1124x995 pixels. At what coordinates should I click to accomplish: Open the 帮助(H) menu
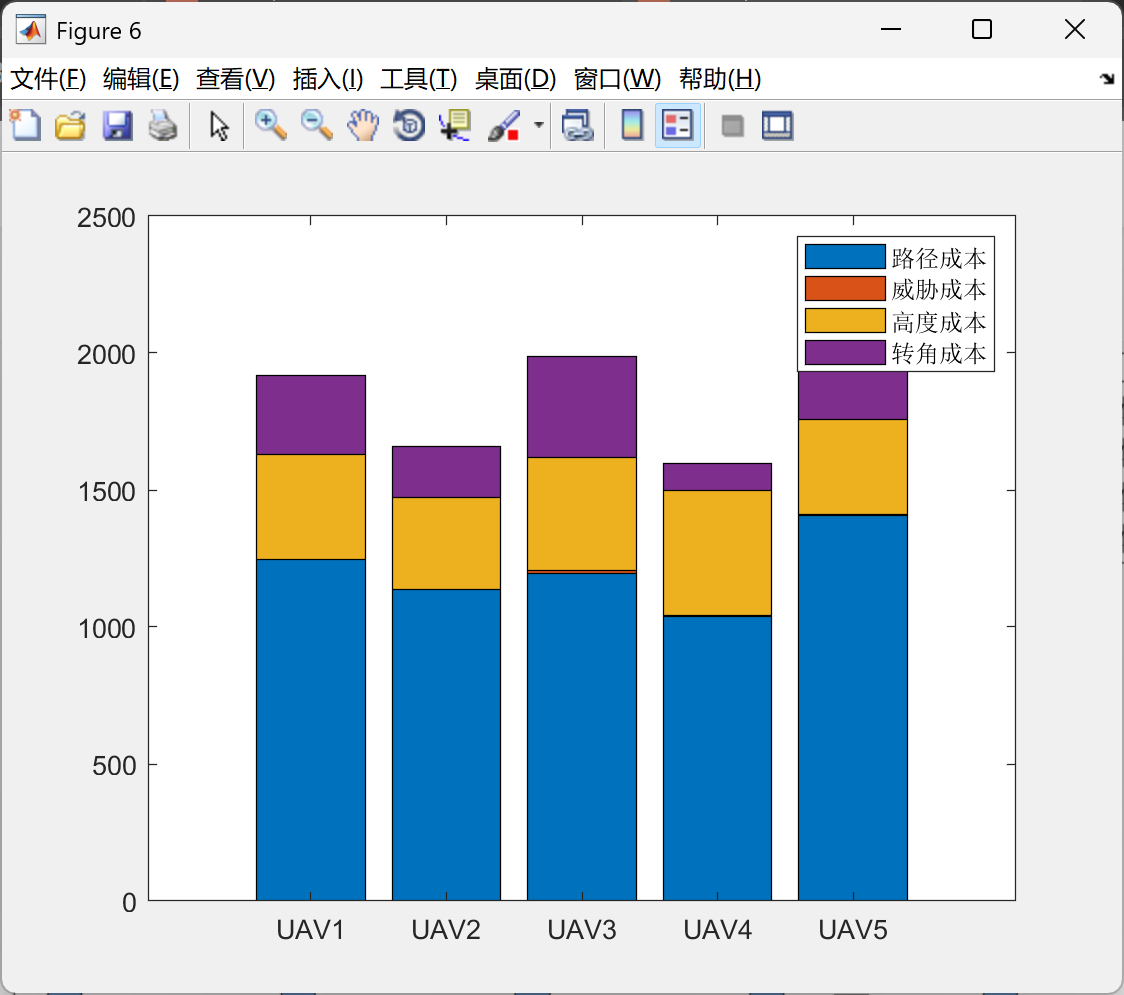pyautogui.click(x=720, y=79)
